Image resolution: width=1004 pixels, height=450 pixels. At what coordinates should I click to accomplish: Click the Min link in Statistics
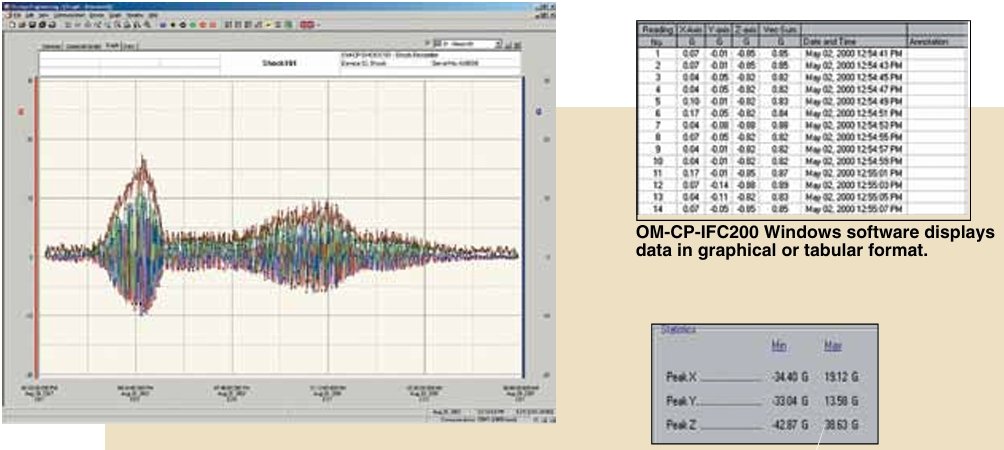coord(779,346)
